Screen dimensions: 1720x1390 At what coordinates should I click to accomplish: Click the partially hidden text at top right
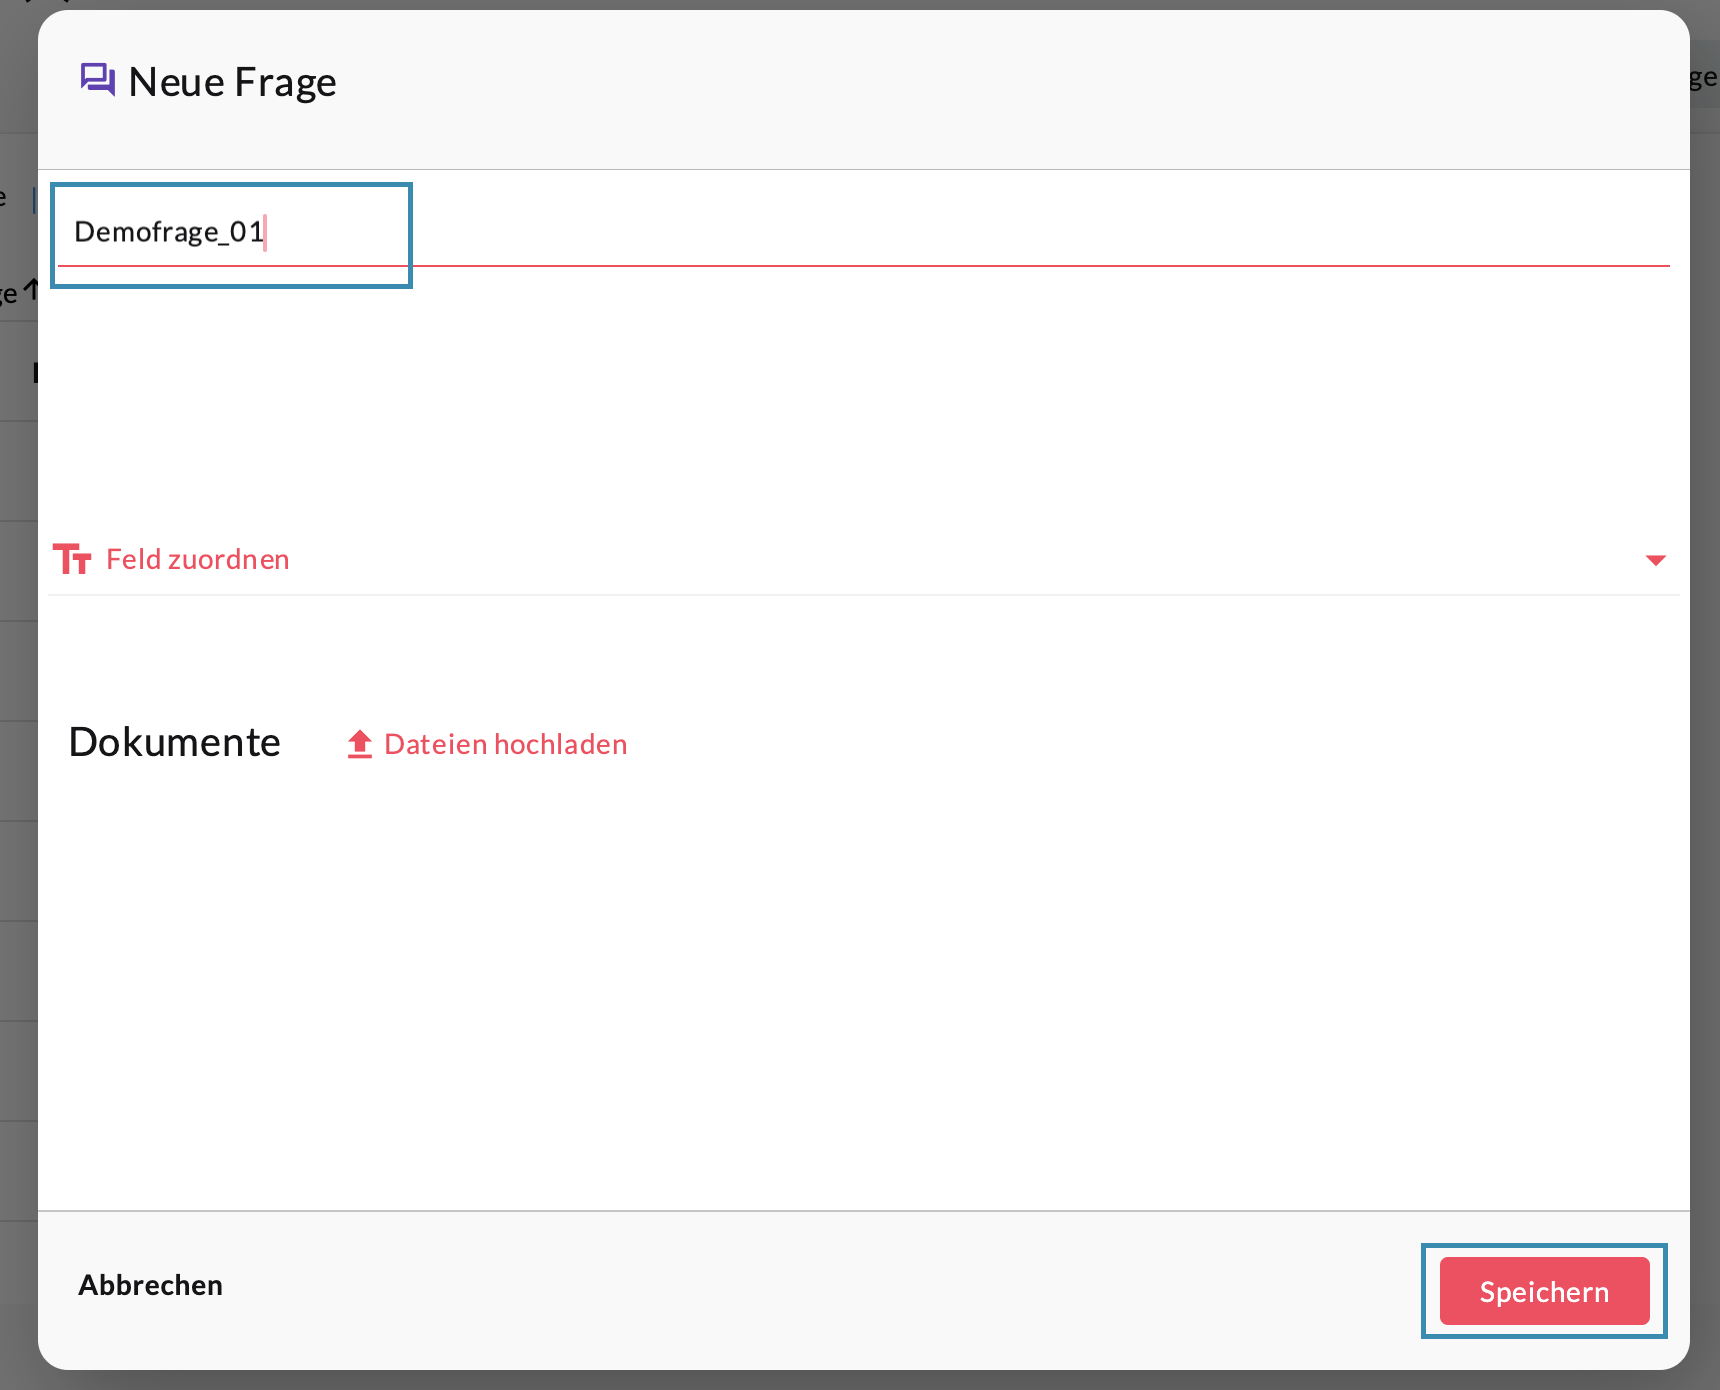1703,77
